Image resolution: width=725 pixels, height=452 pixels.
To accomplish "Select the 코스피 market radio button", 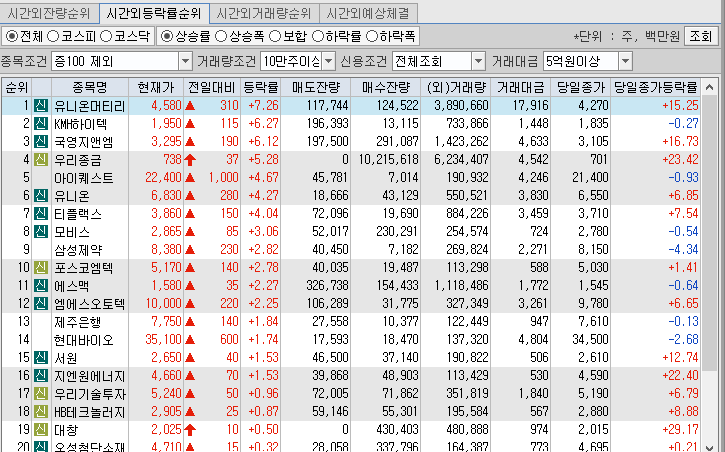I will click(x=53, y=36).
